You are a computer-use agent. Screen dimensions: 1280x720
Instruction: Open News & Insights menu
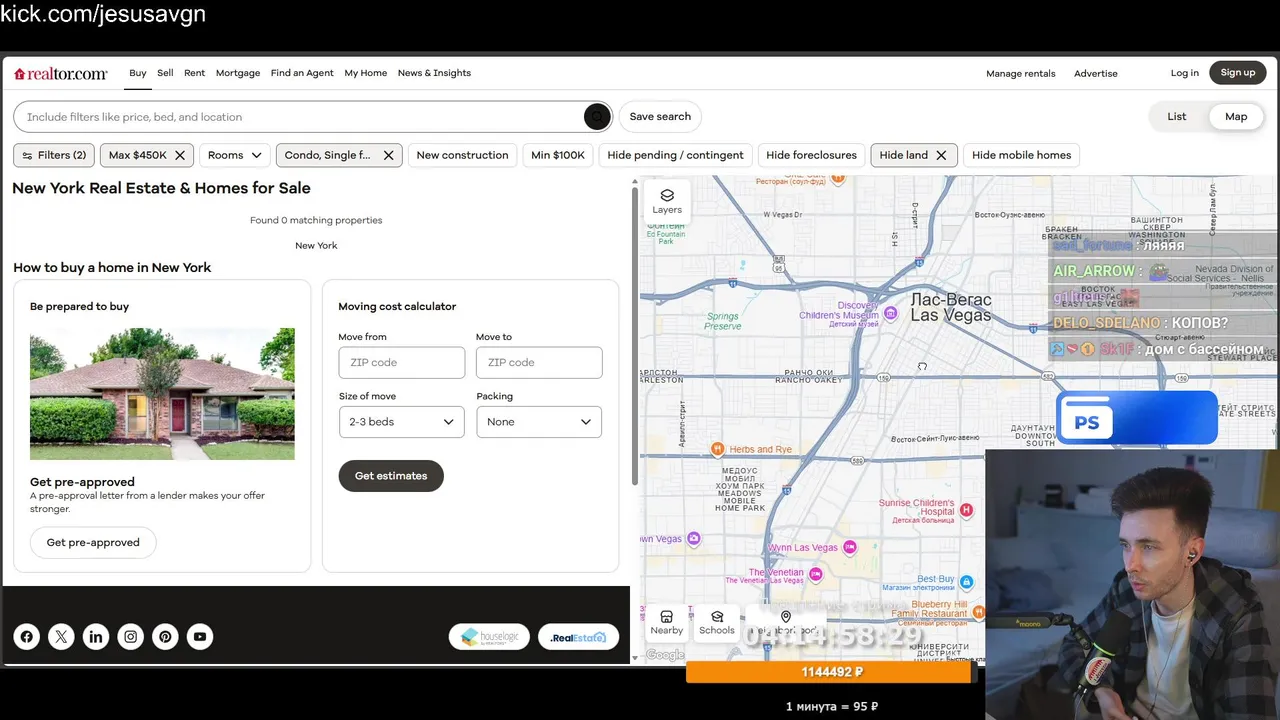click(434, 73)
